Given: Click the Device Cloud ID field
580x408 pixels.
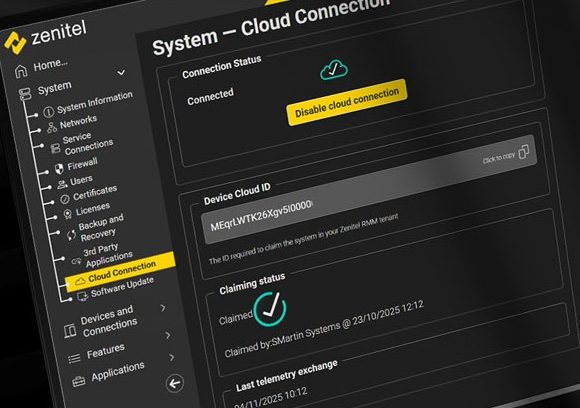Looking at the screenshot, I should pos(369,189).
